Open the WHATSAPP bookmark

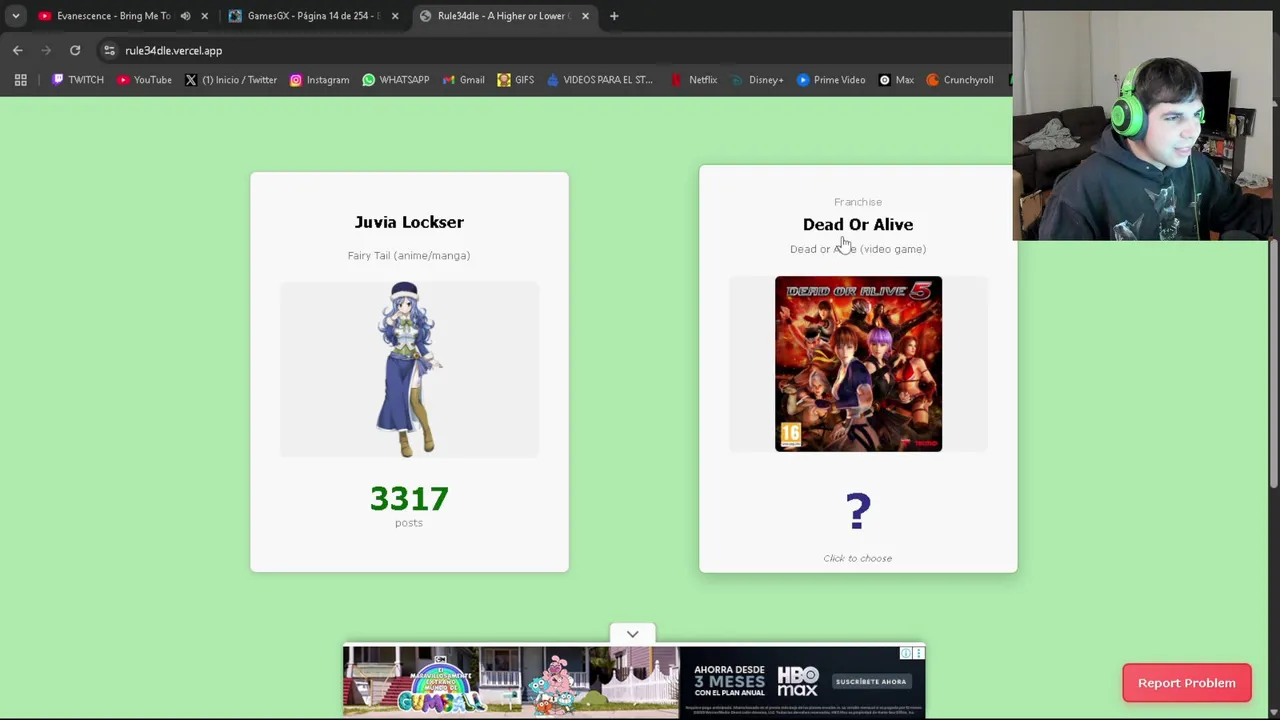click(395, 80)
